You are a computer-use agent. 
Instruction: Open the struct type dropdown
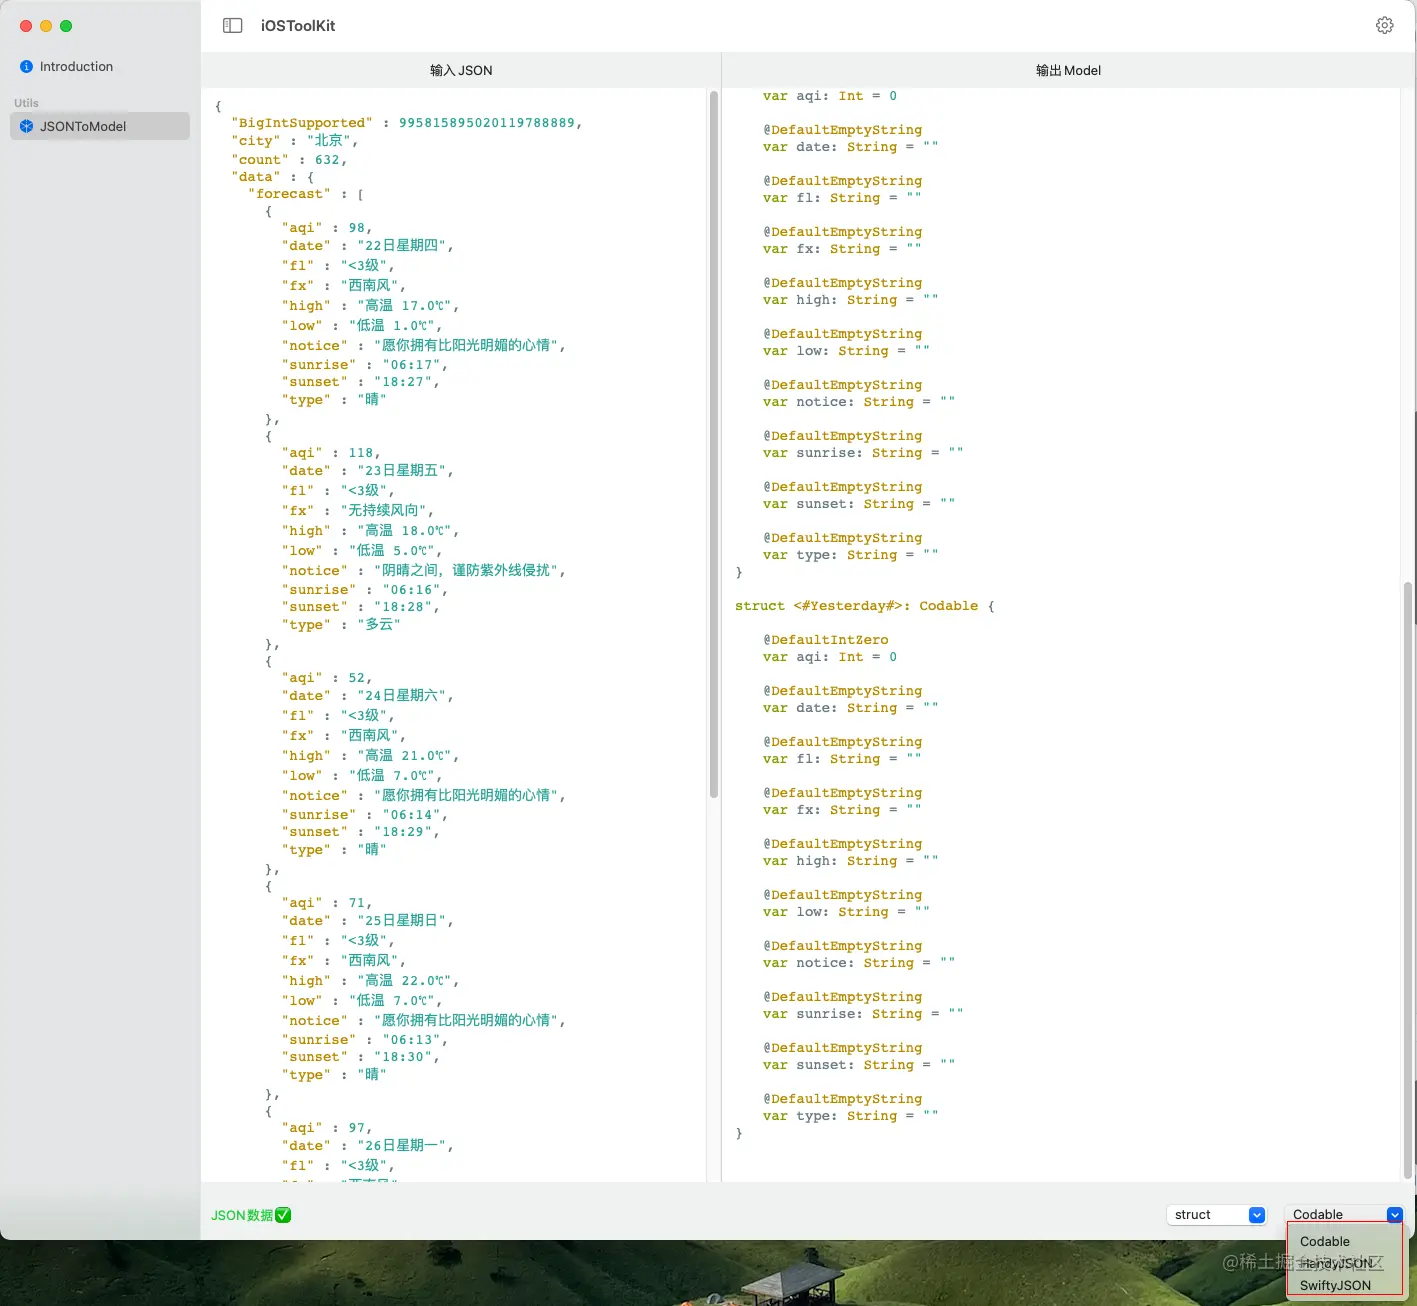click(1217, 1215)
